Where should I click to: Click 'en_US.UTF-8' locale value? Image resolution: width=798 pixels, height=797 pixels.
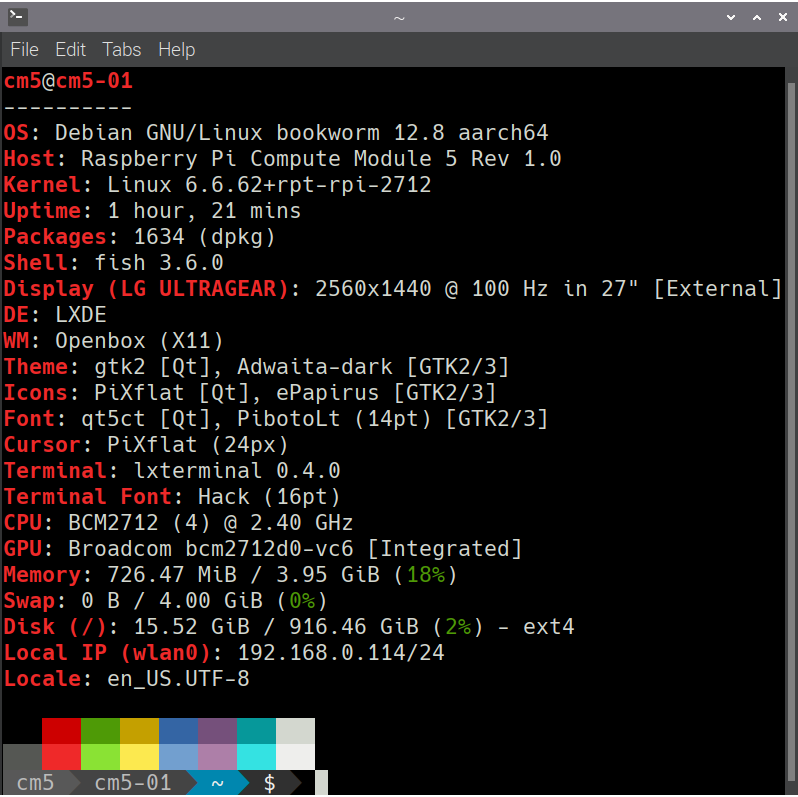[178, 678]
